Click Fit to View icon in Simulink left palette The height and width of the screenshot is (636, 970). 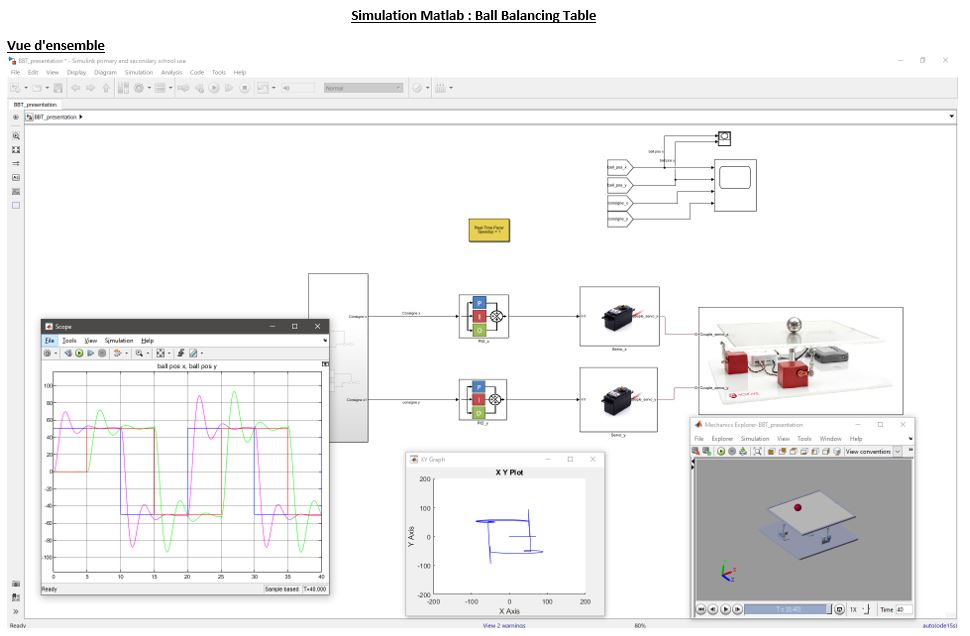coord(16,150)
